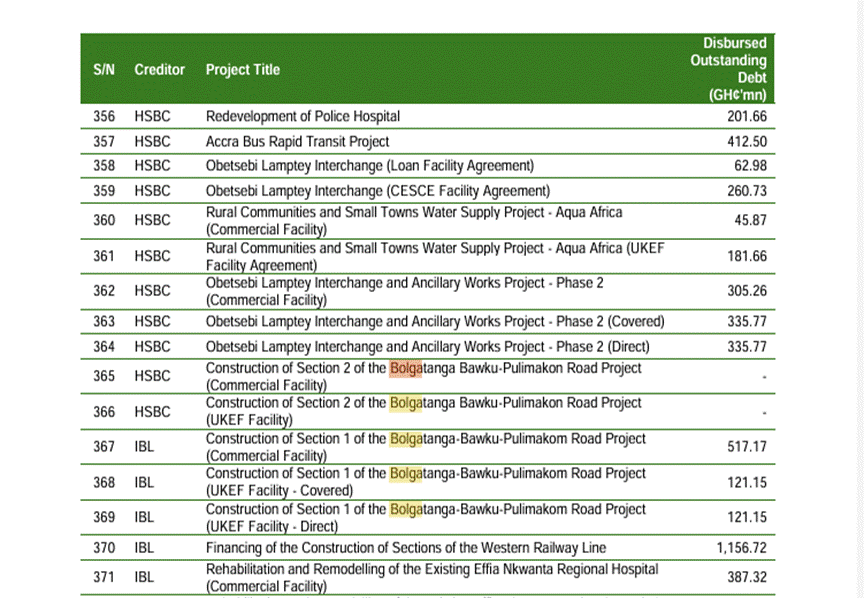Click the Disbursed Outstanding Debt header
The image size is (864, 598).
[728, 69]
